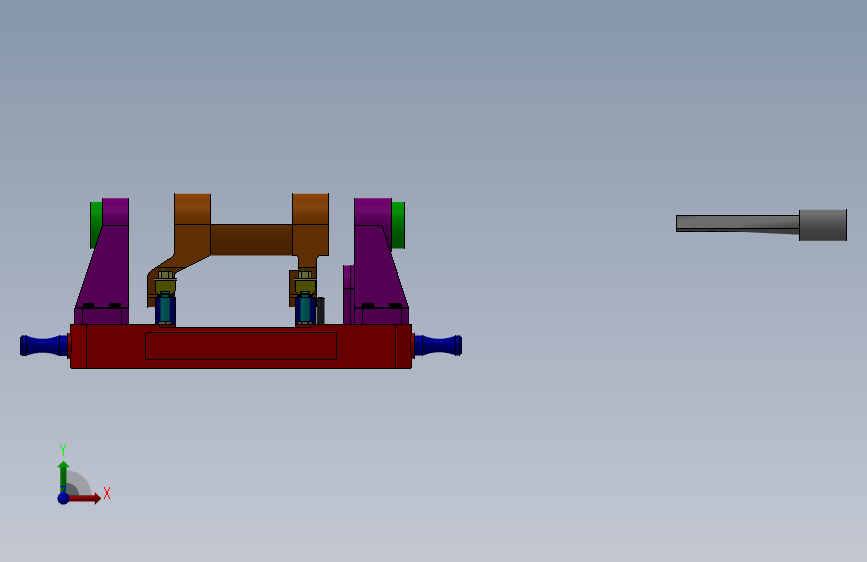Click the green Y label of triad
Image resolution: width=867 pixels, height=562 pixels.
[63, 450]
